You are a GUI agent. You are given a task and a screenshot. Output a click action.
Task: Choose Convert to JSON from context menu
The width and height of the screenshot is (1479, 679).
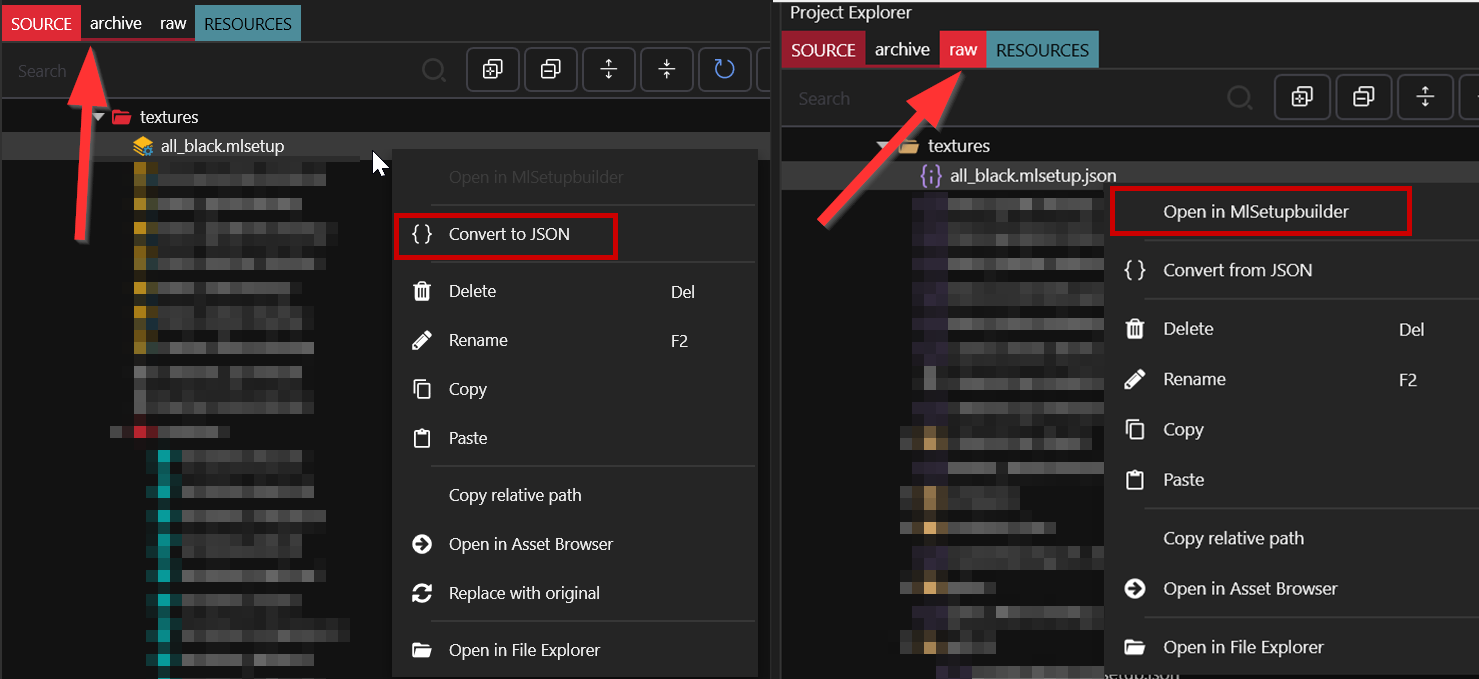[x=508, y=234]
